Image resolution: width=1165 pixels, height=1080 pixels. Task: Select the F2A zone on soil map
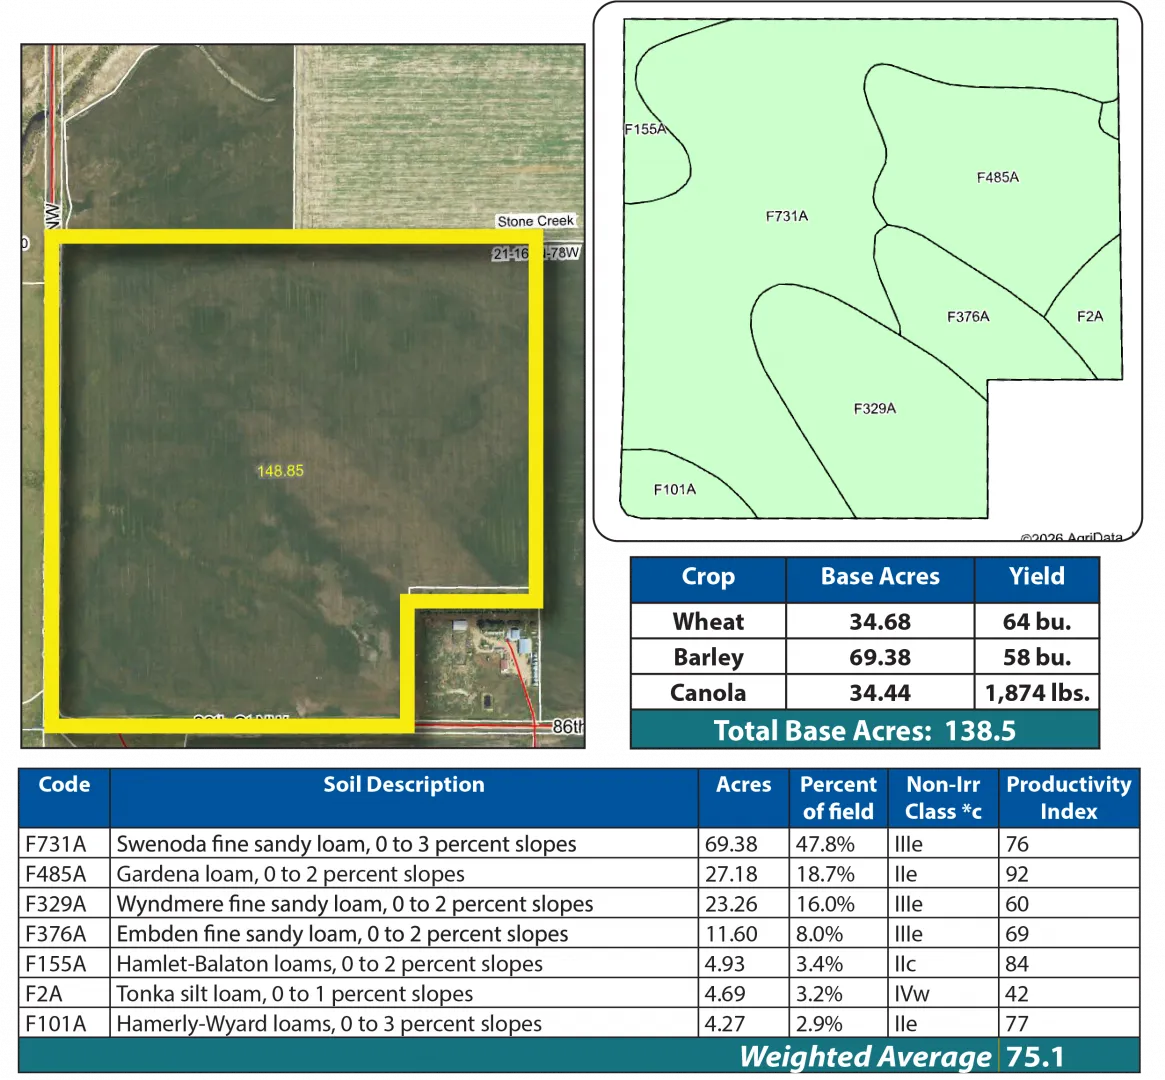1090,316
